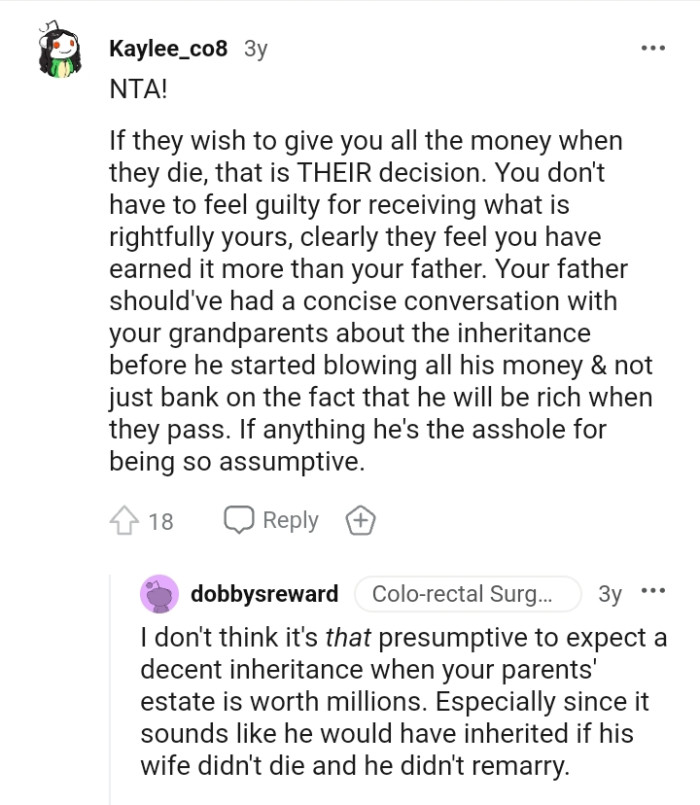700x805 pixels.
Task: Click dobbysreward's reply text body
Action: click(402, 699)
